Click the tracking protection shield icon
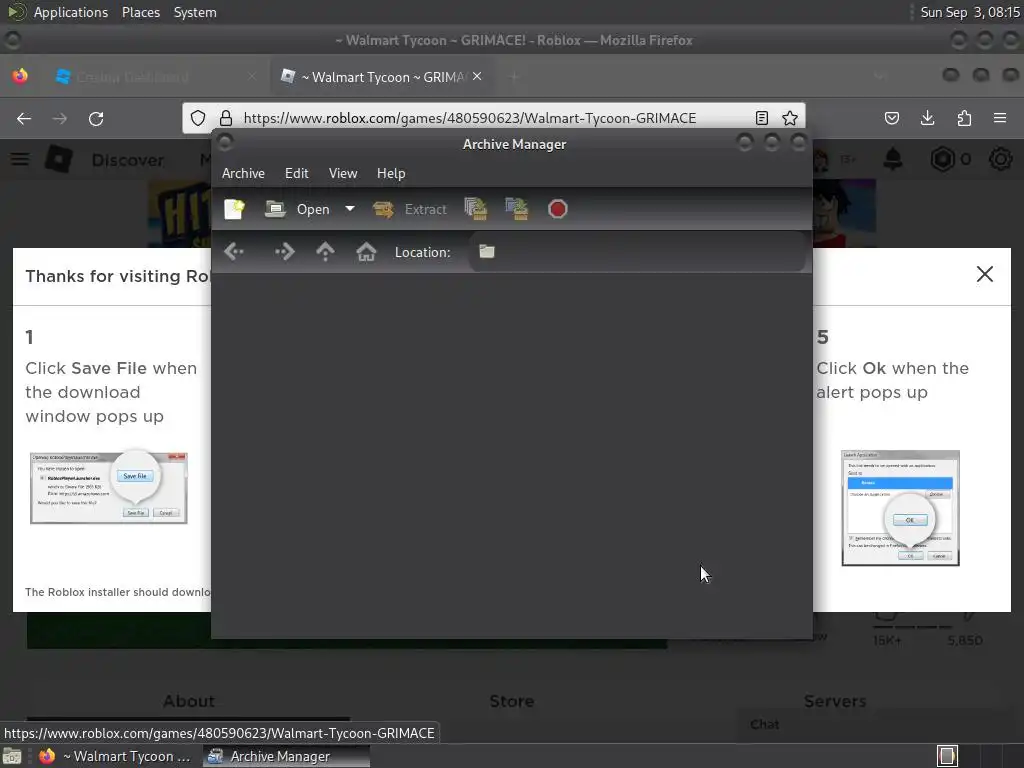Viewport: 1024px width, 768px height. click(198, 118)
